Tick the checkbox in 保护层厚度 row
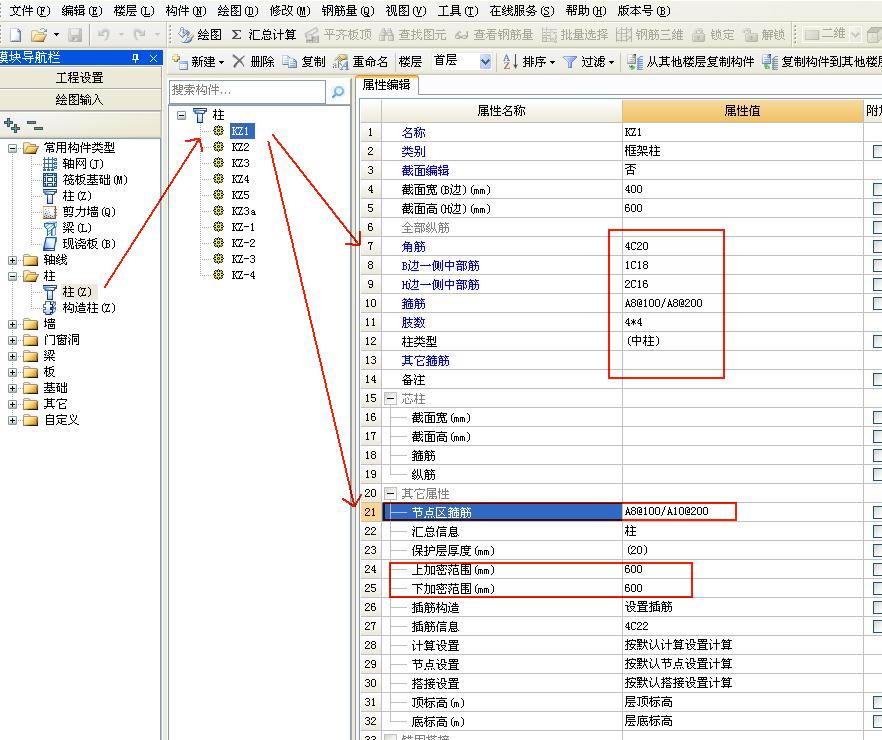 pos(877,551)
